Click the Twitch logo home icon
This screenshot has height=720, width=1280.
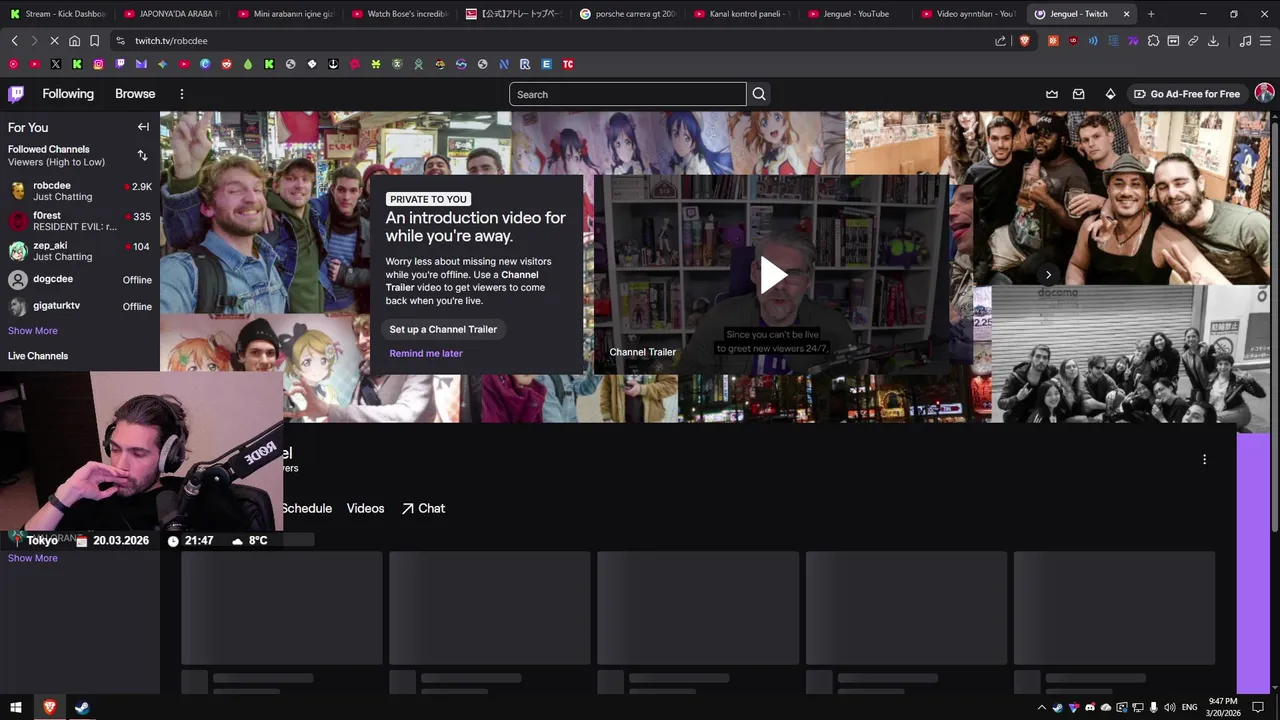16,94
